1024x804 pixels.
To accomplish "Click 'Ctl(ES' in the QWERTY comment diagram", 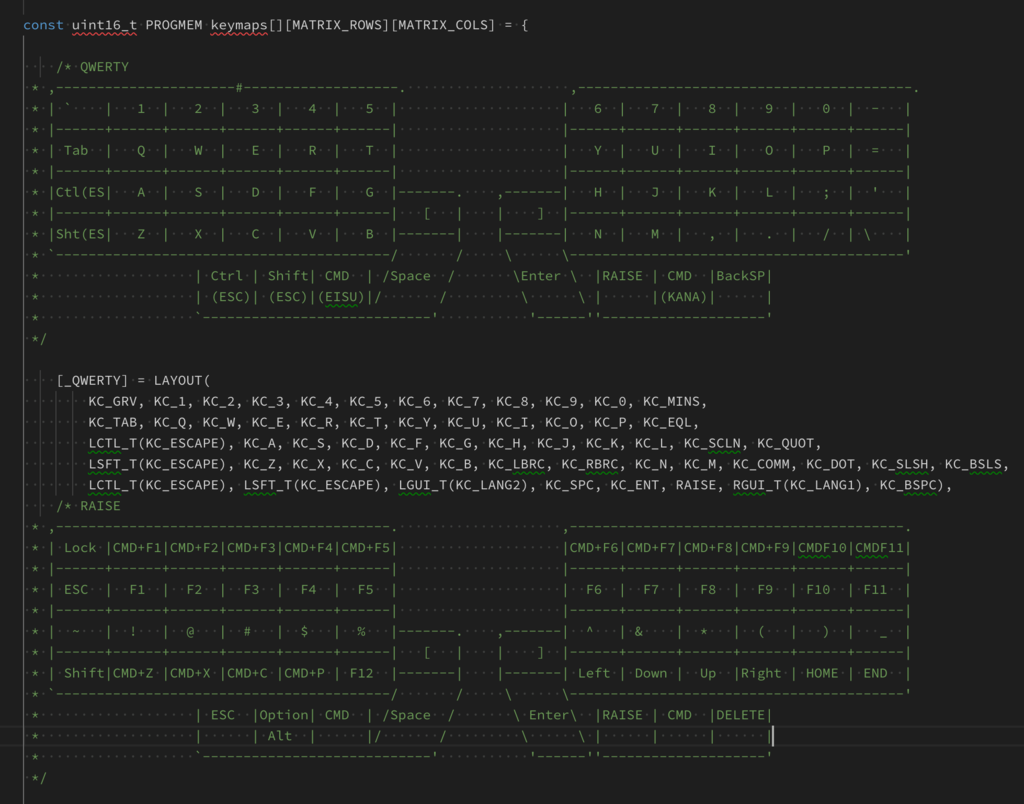I will 80,192.
